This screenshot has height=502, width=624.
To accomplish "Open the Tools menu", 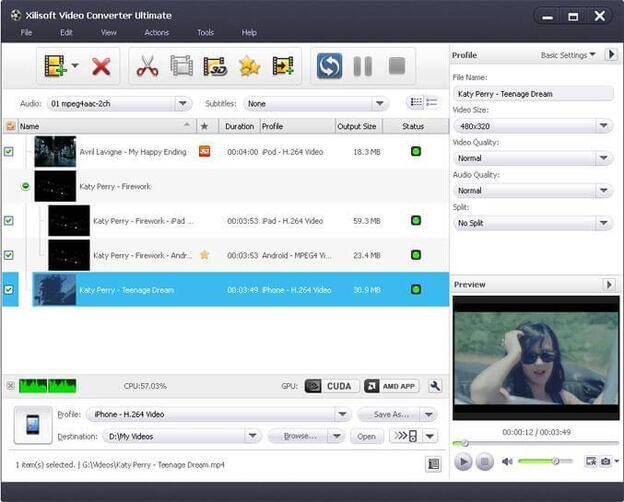I will click(205, 33).
